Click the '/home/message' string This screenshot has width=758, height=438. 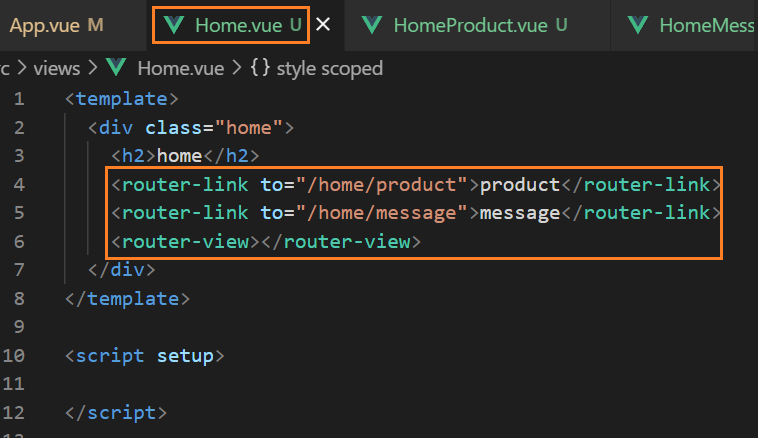pos(381,213)
